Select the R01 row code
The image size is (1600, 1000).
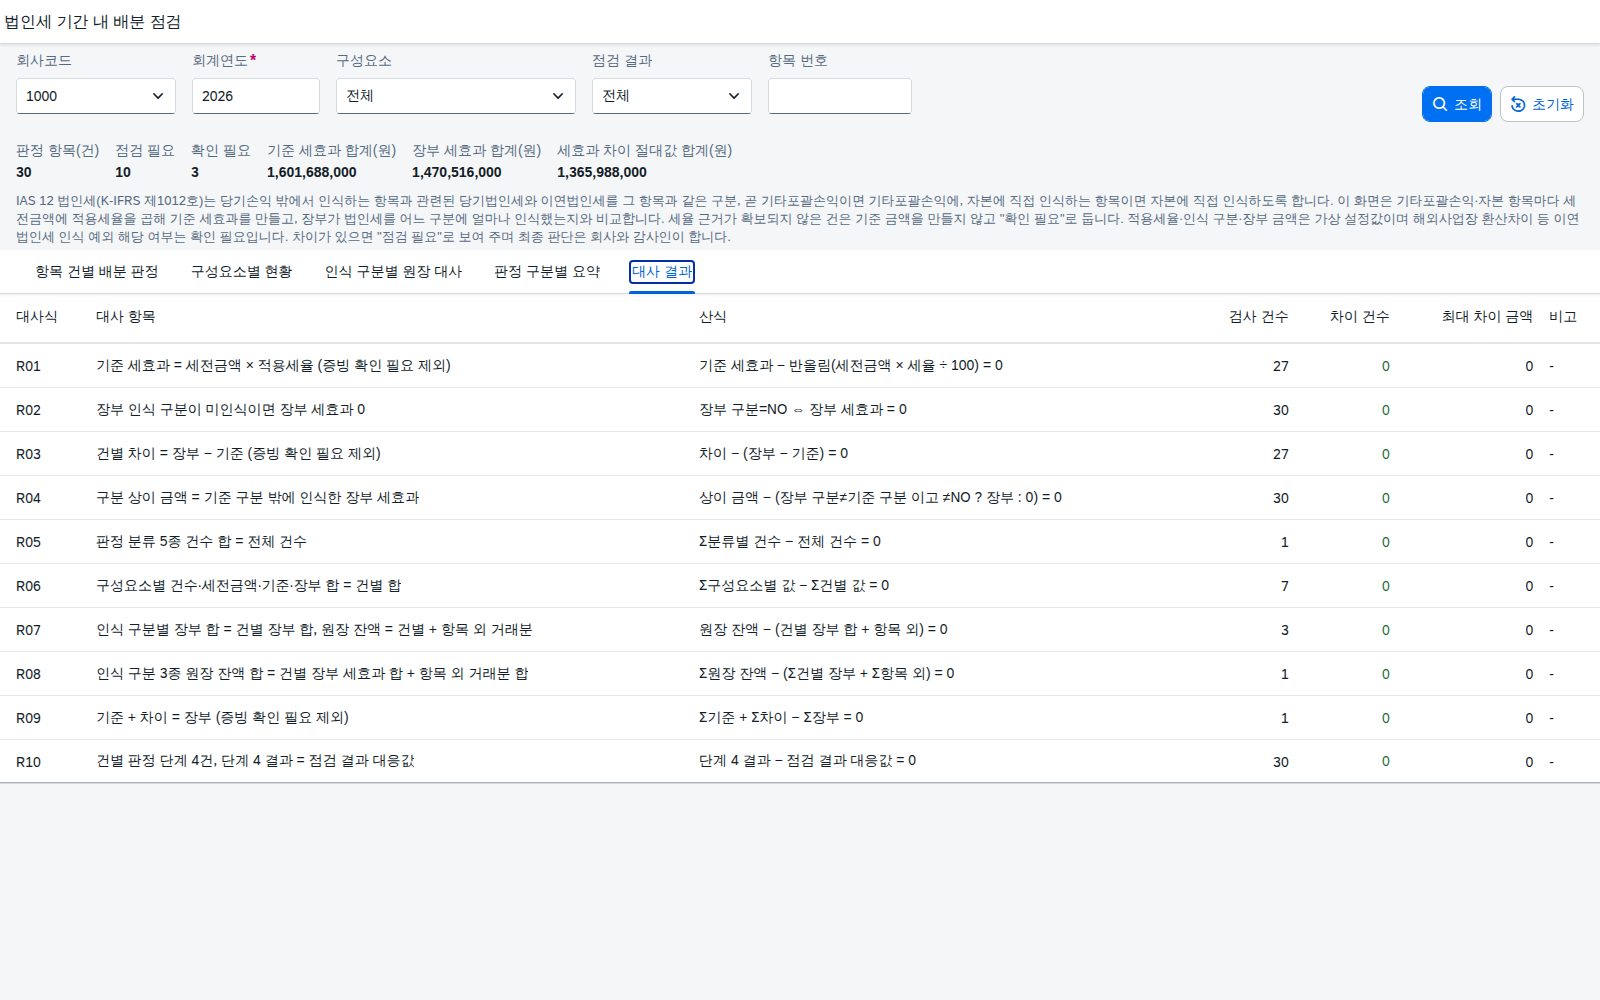[x=29, y=366]
